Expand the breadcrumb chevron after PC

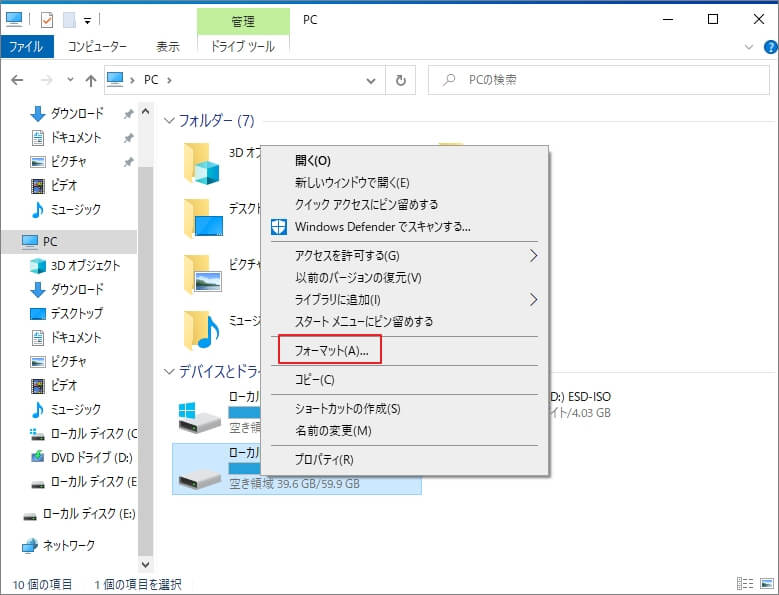tap(169, 80)
